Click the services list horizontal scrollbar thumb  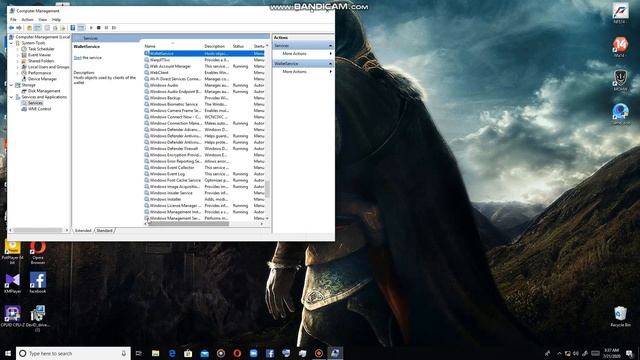pyautogui.click(x=189, y=224)
